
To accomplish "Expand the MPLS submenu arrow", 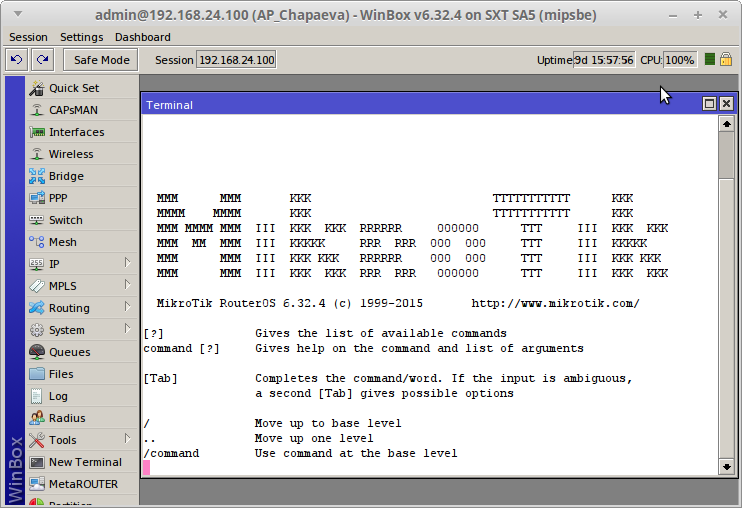I will click(x=127, y=285).
